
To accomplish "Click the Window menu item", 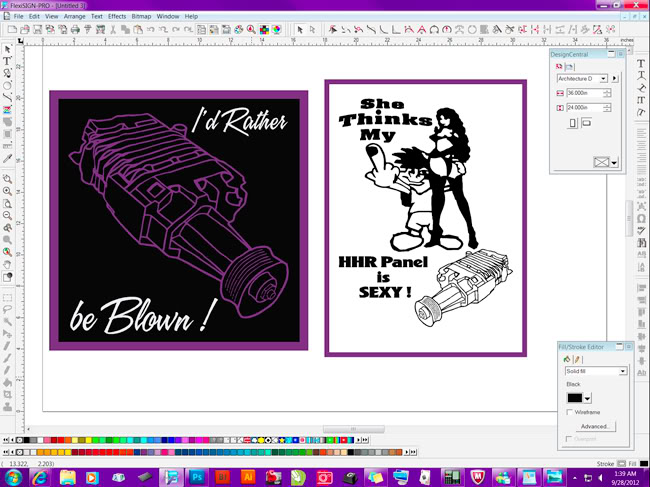I will coord(168,17).
